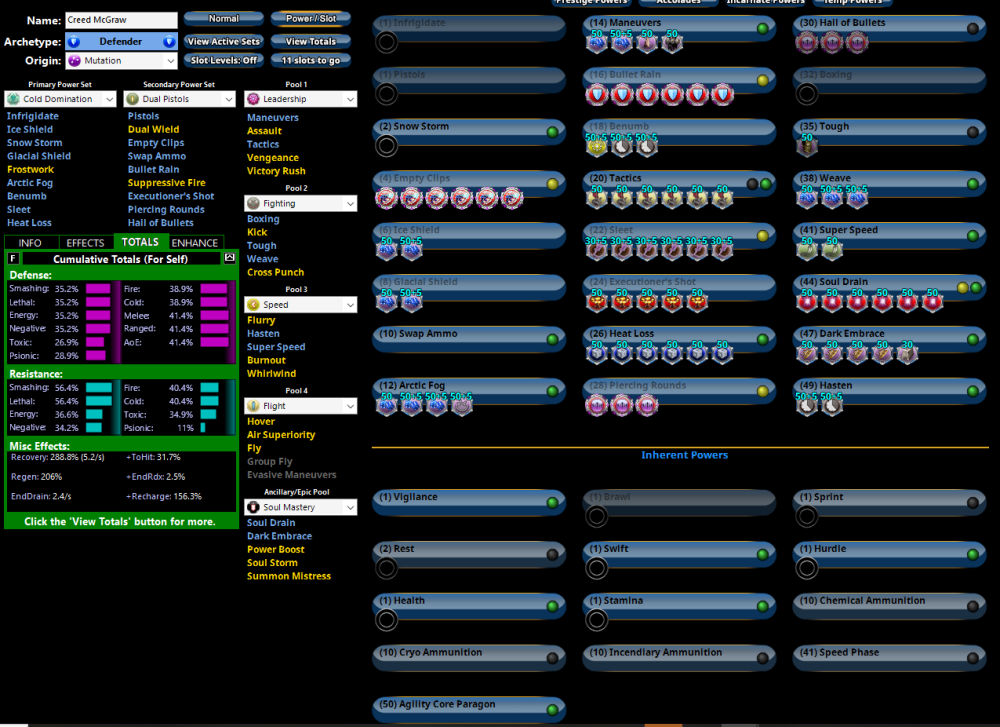This screenshot has height=727, width=1000.
Task: Select the single enhancement icon under Tough
Action: coord(806,146)
